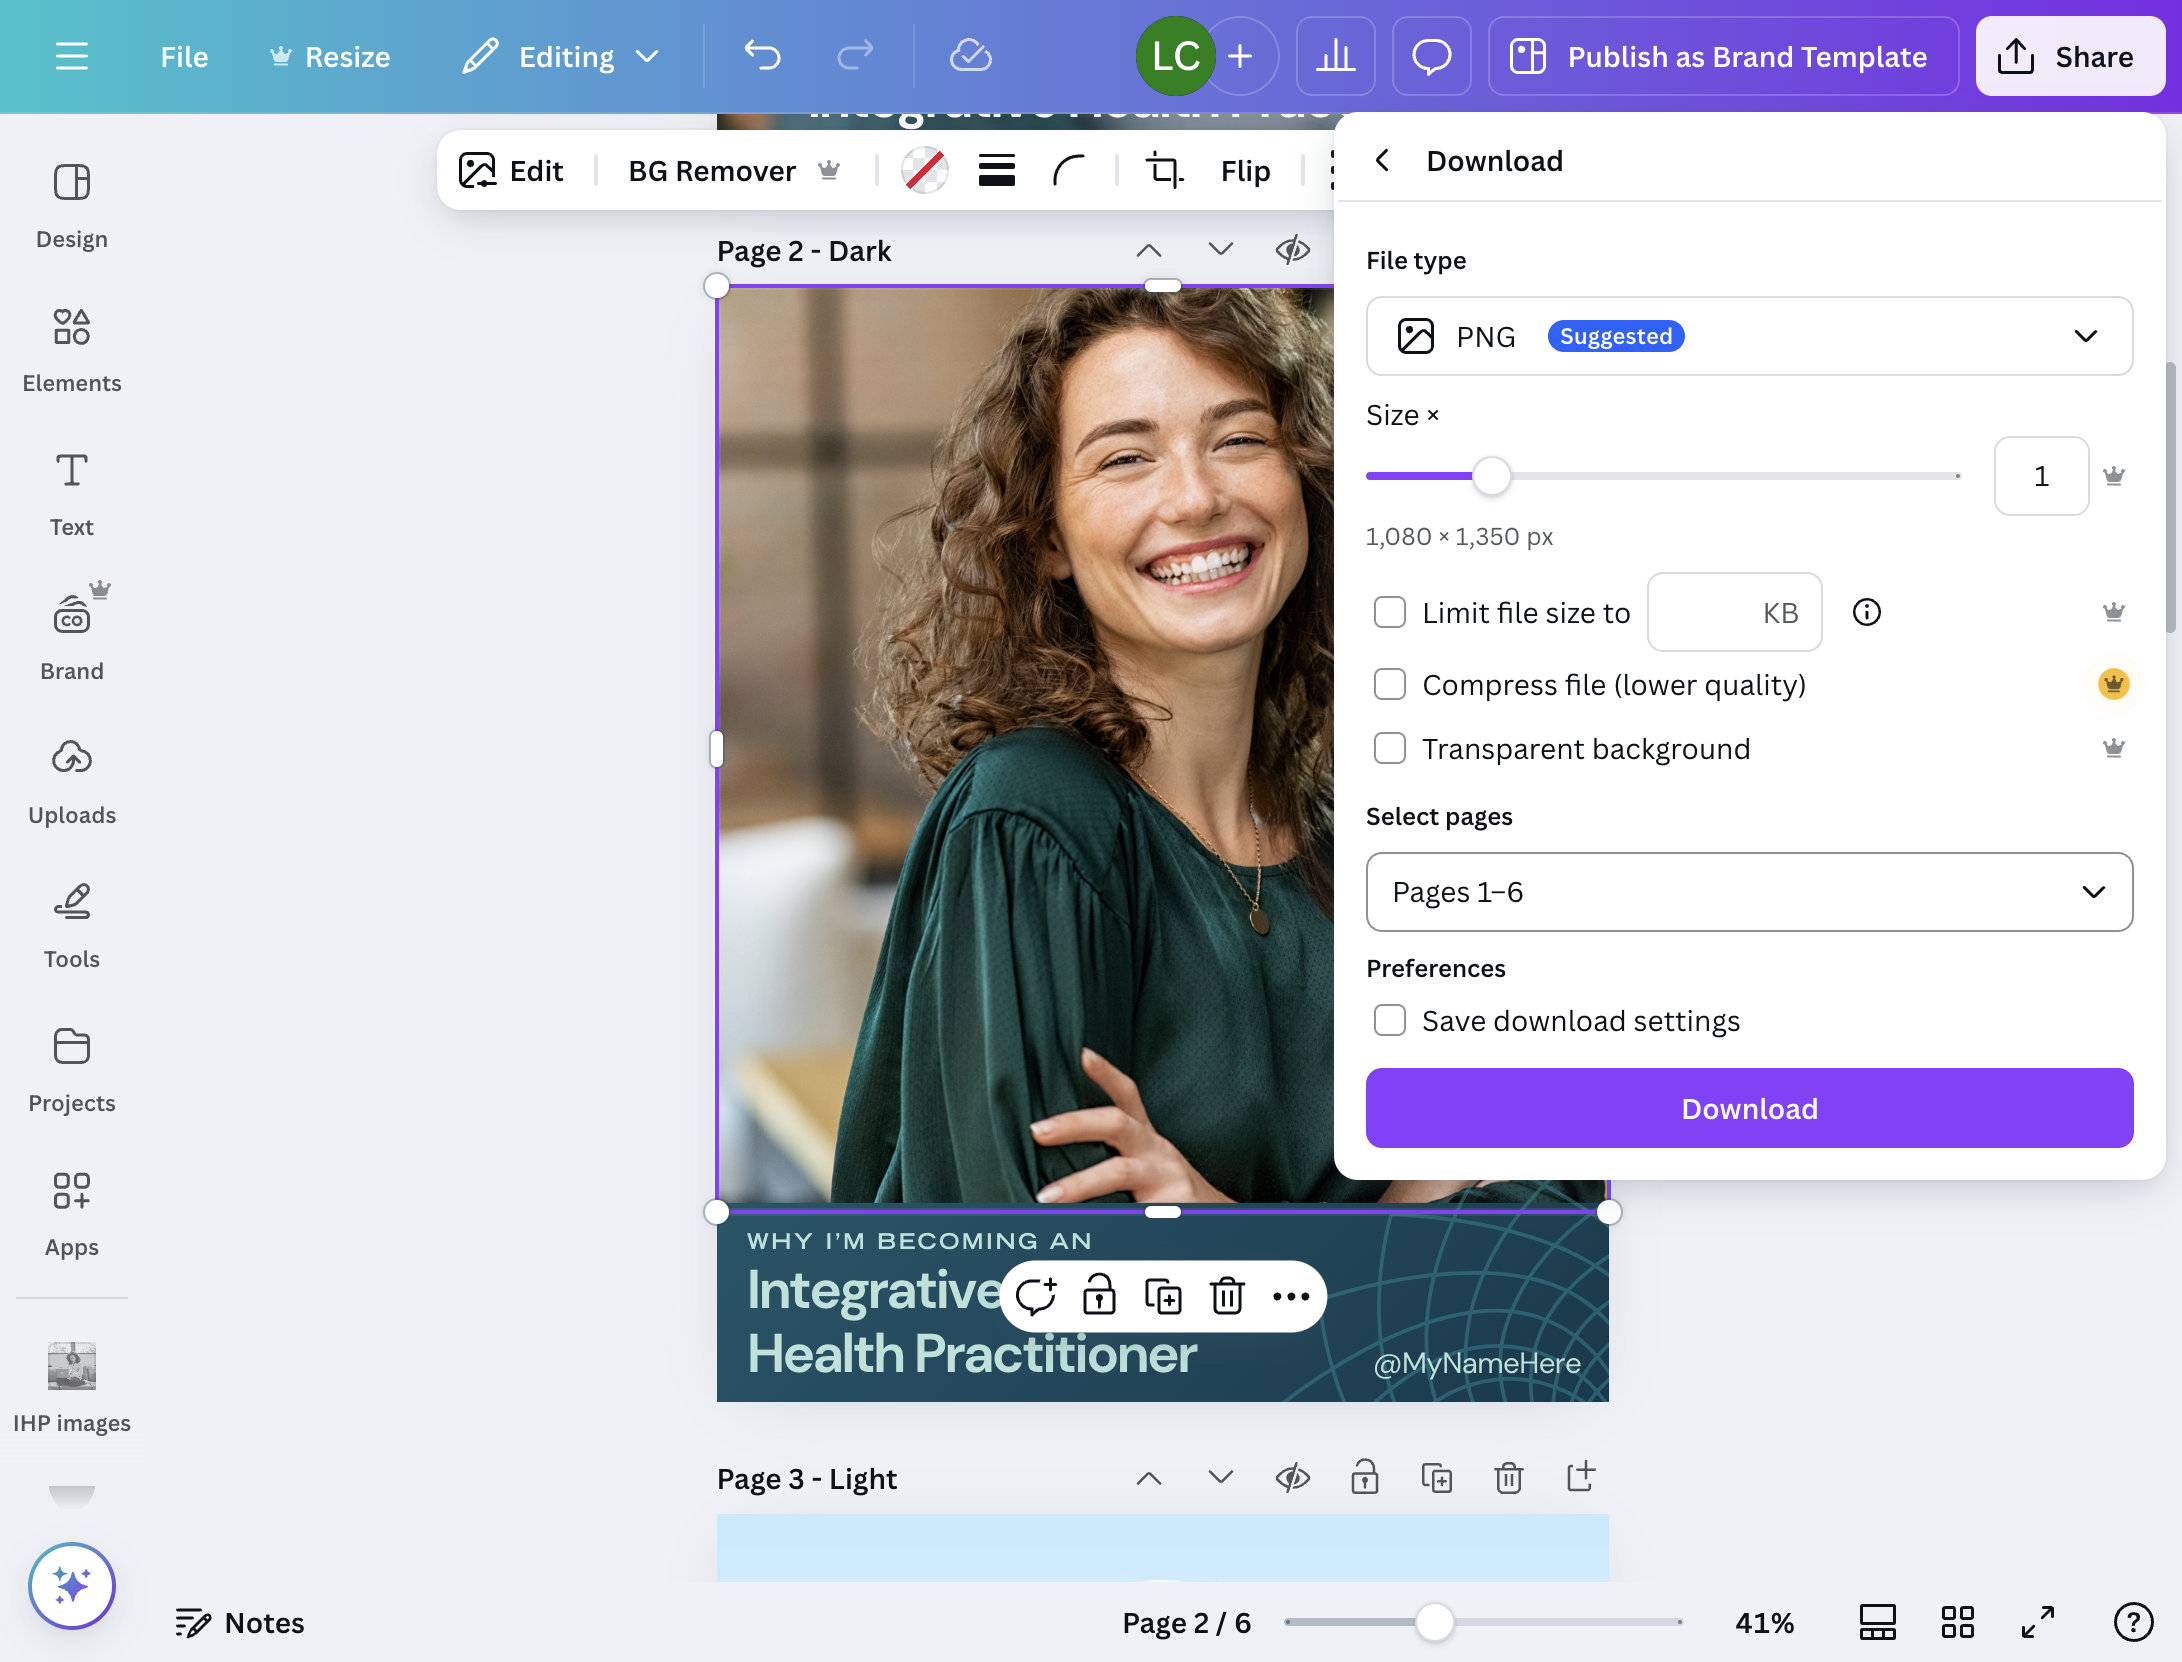Click the size multiplier input field
2182x1662 pixels.
point(2041,476)
